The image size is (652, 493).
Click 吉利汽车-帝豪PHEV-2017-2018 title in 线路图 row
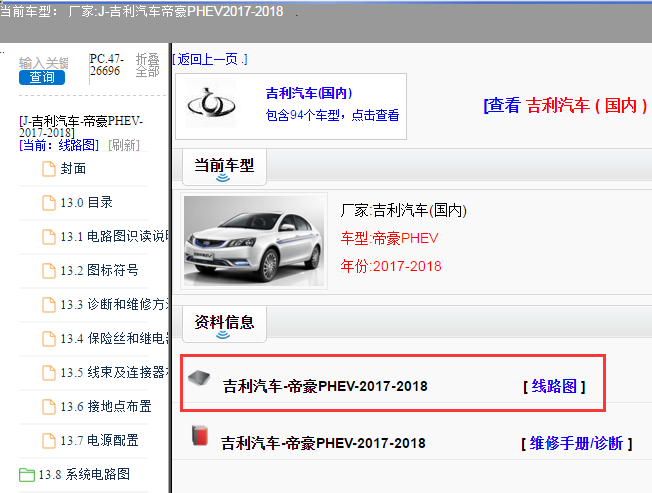tap(325, 386)
